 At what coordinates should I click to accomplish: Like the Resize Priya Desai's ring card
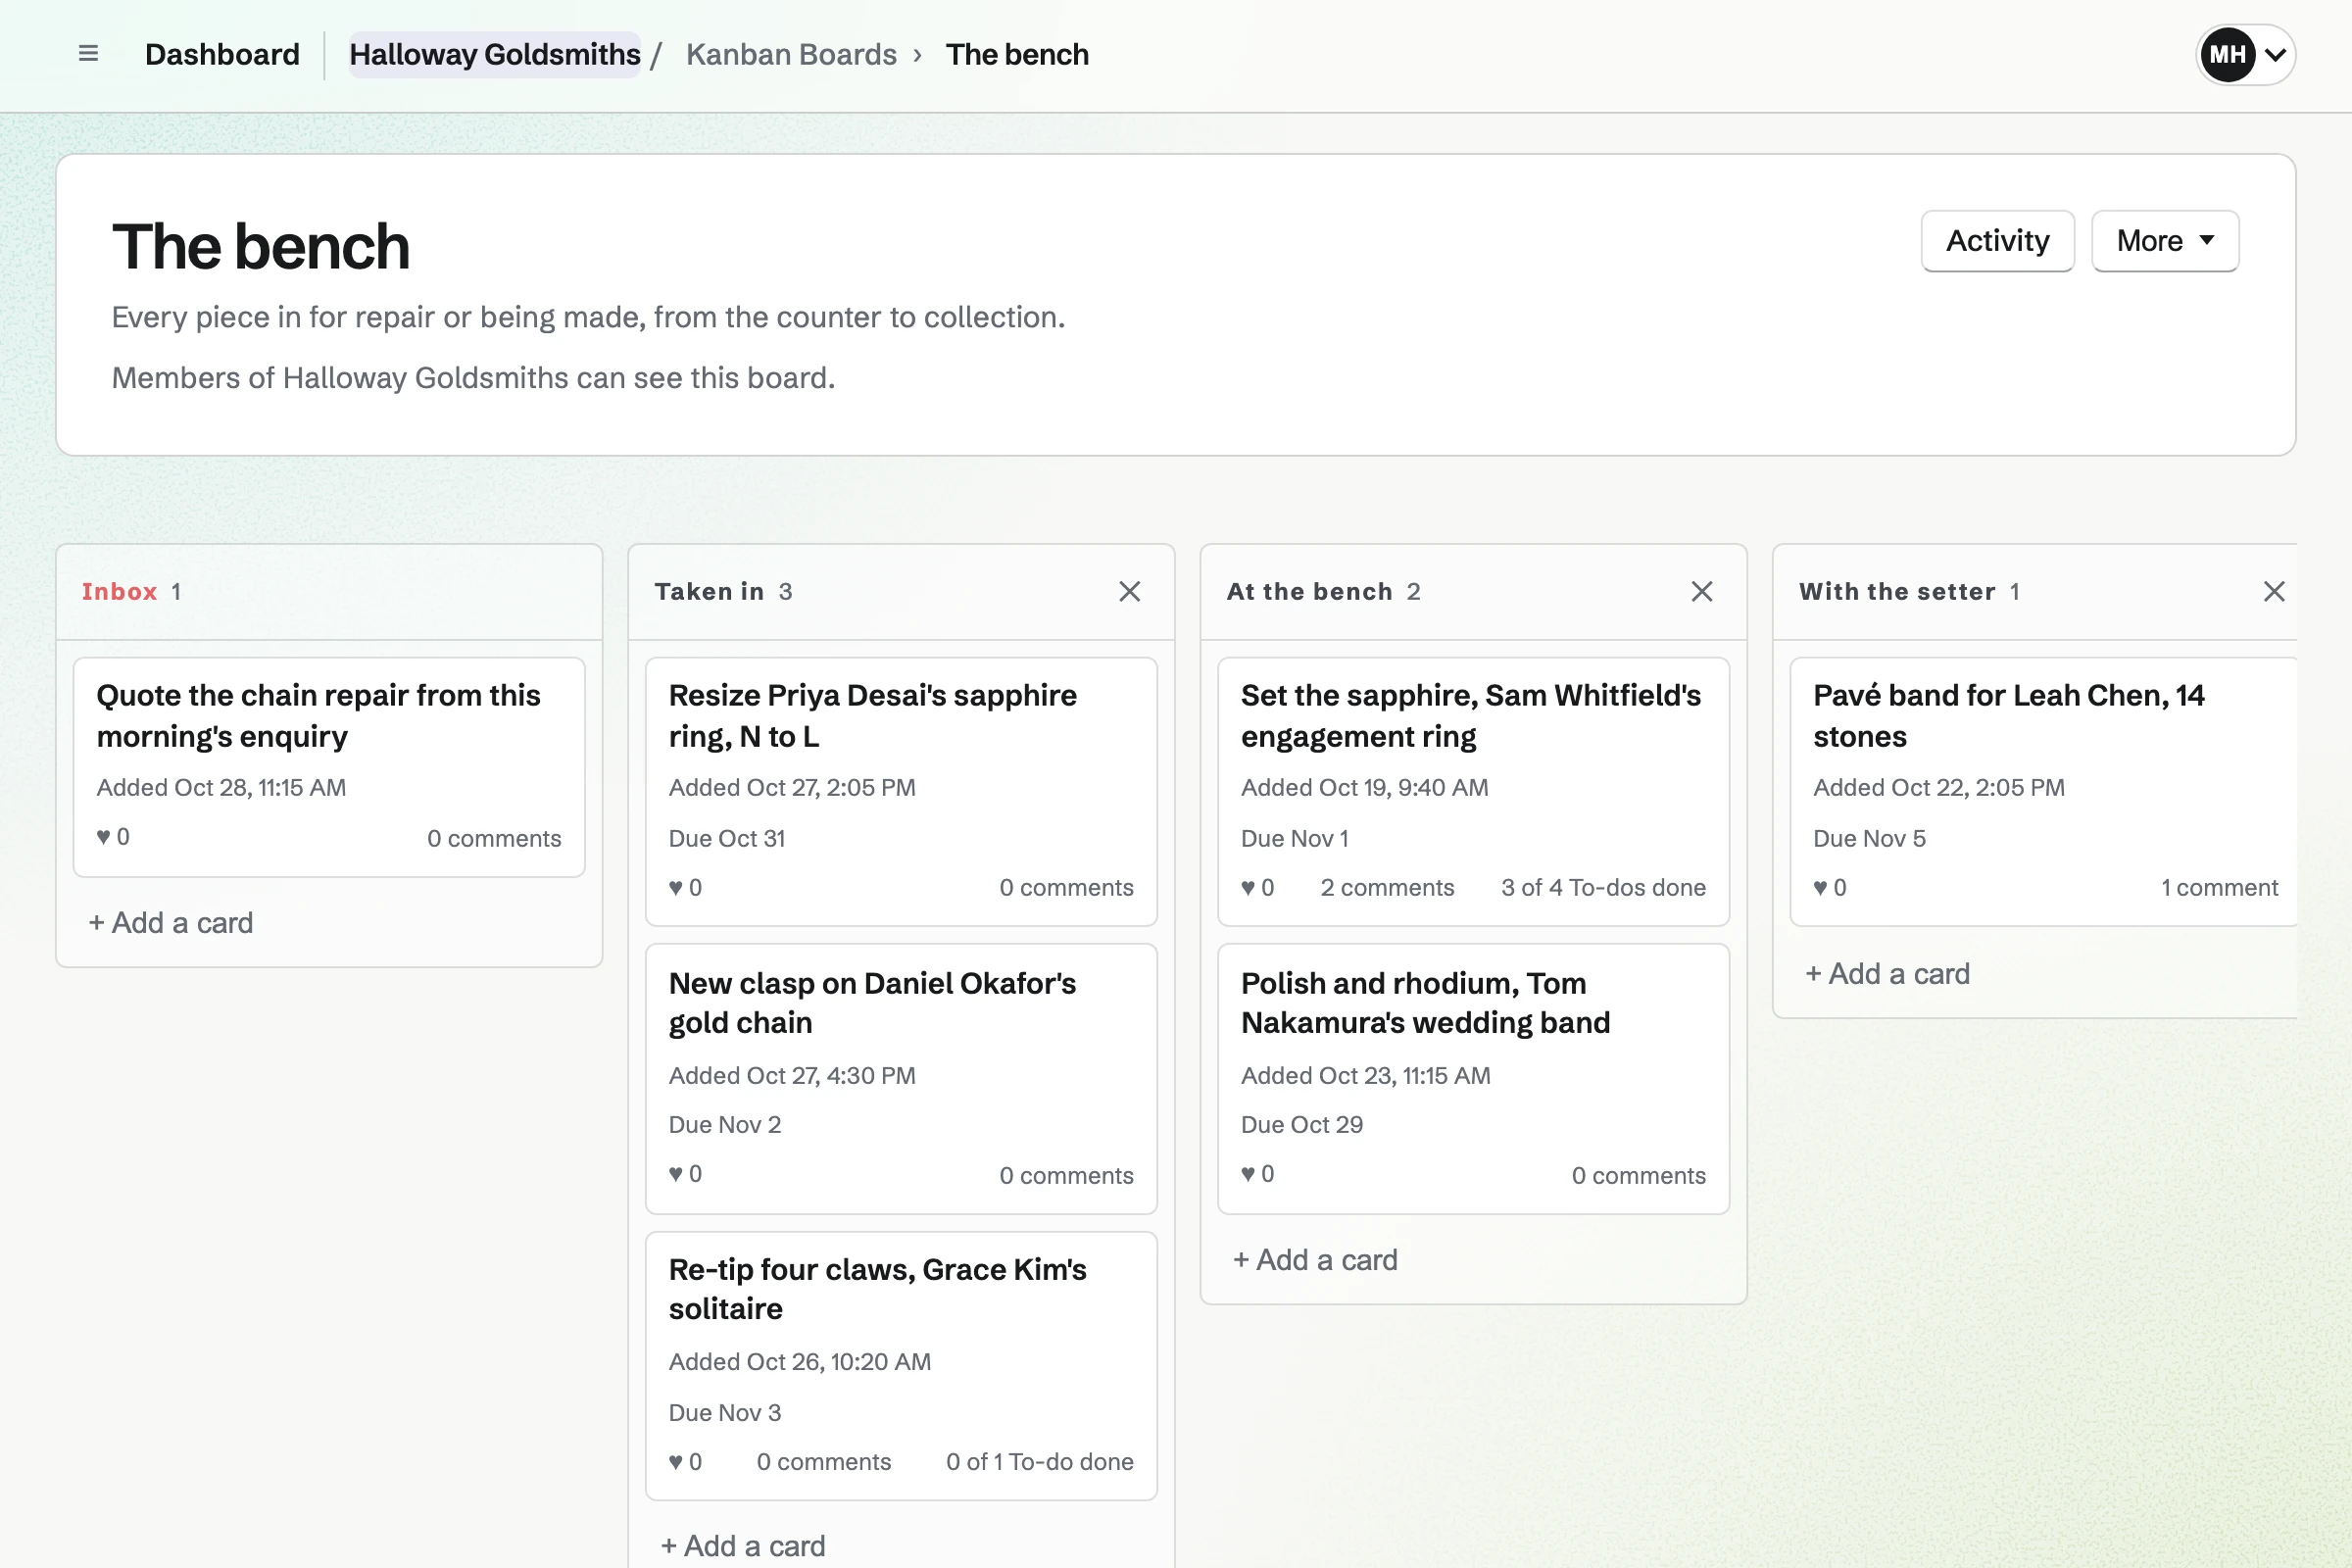(685, 888)
